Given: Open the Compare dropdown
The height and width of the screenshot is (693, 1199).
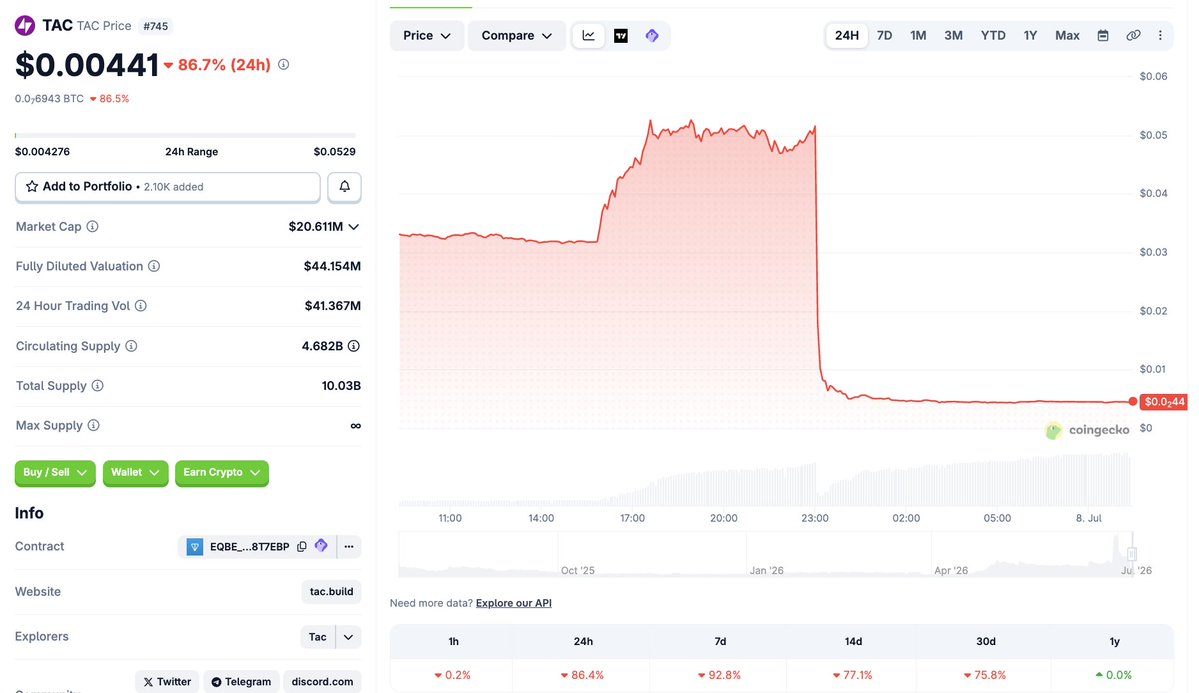Looking at the screenshot, I should (516, 36).
